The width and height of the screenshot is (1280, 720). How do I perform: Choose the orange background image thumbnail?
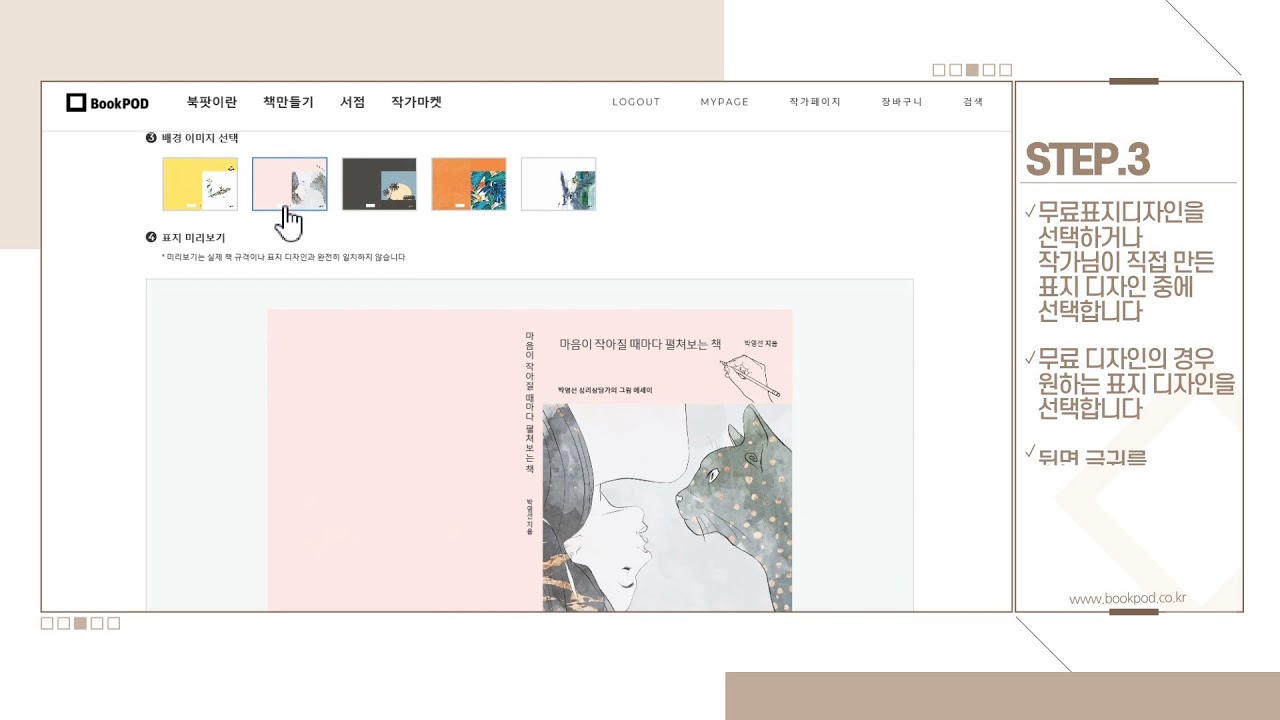coord(469,184)
